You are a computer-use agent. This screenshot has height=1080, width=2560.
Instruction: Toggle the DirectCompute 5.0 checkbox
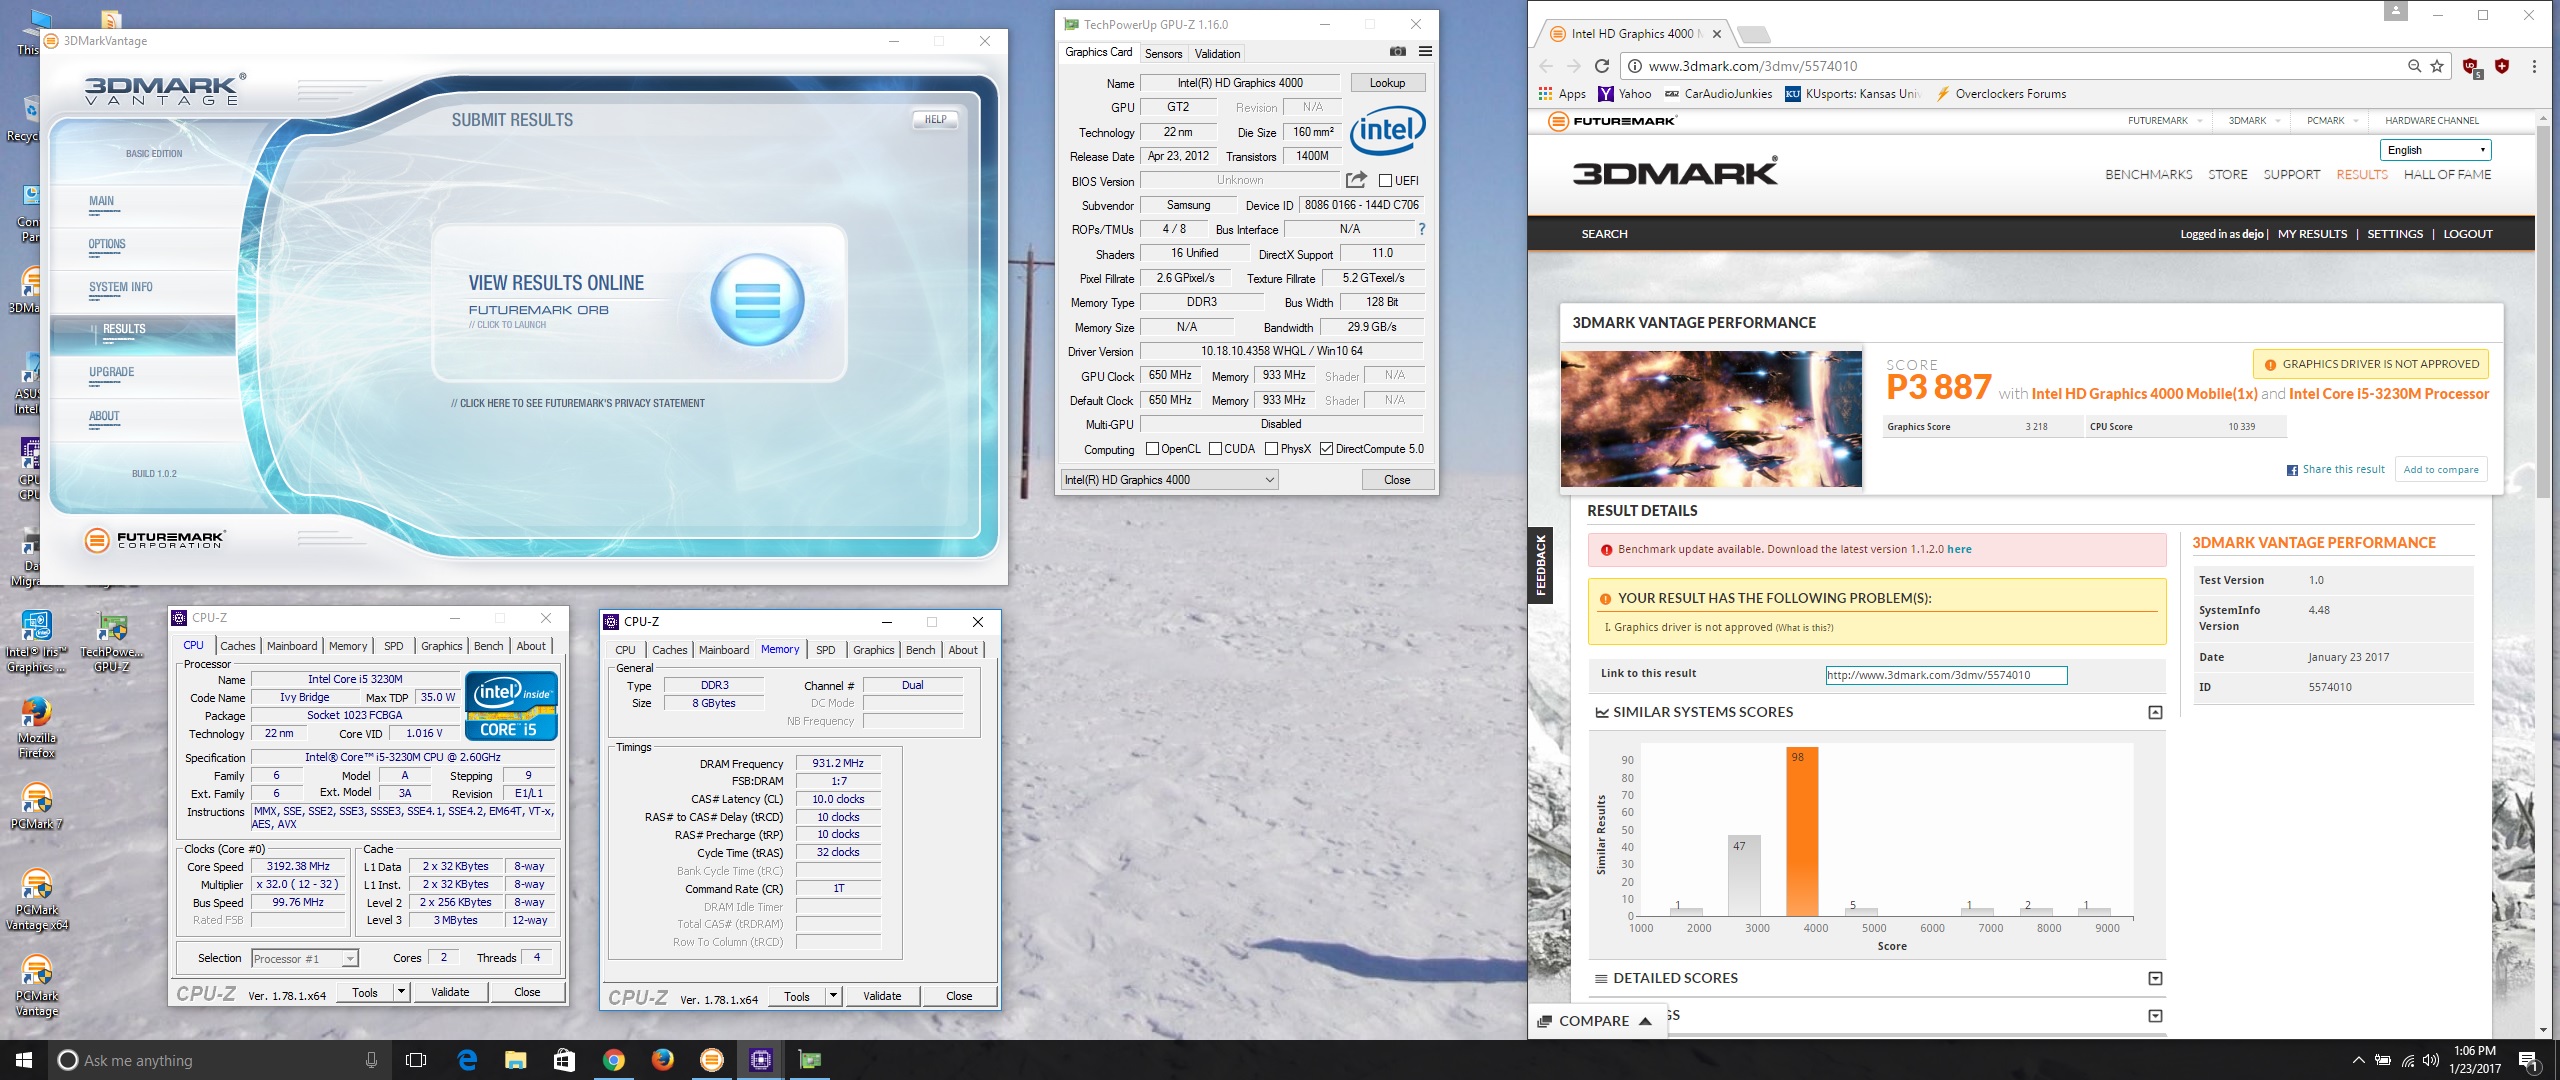coord(1326,449)
